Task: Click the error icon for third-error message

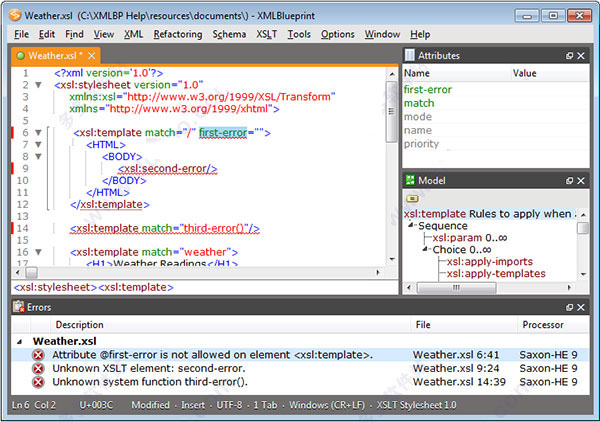Action: [39, 382]
